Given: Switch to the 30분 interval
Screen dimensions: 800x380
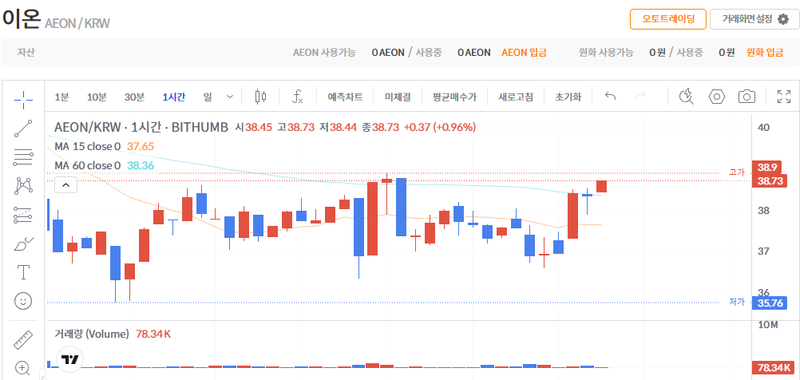Looking at the screenshot, I should pyautogui.click(x=134, y=96).
